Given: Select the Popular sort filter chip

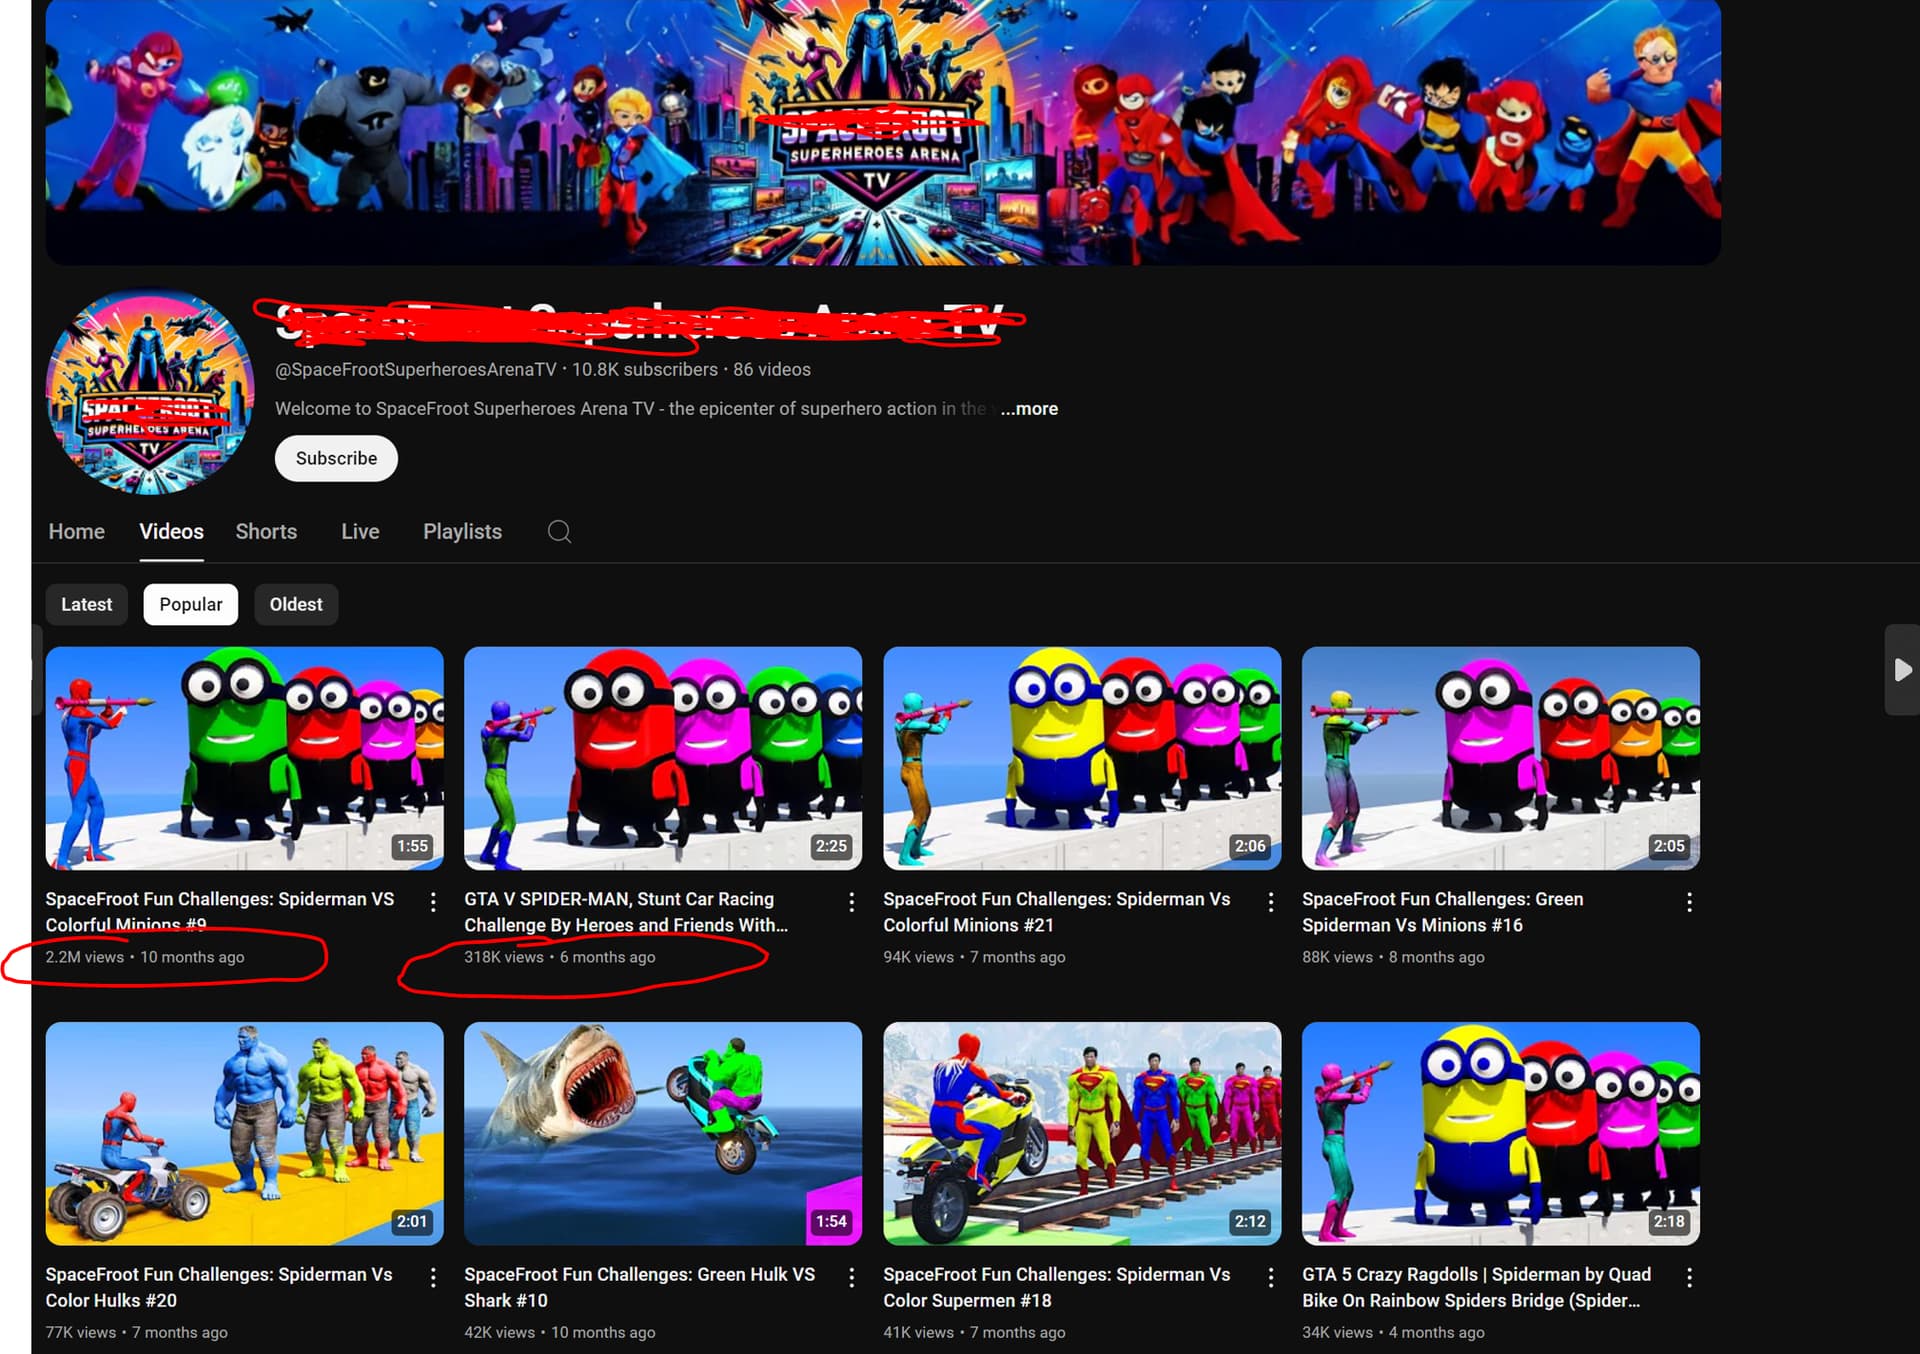Looking at the screenshot, I should point(190,604).
